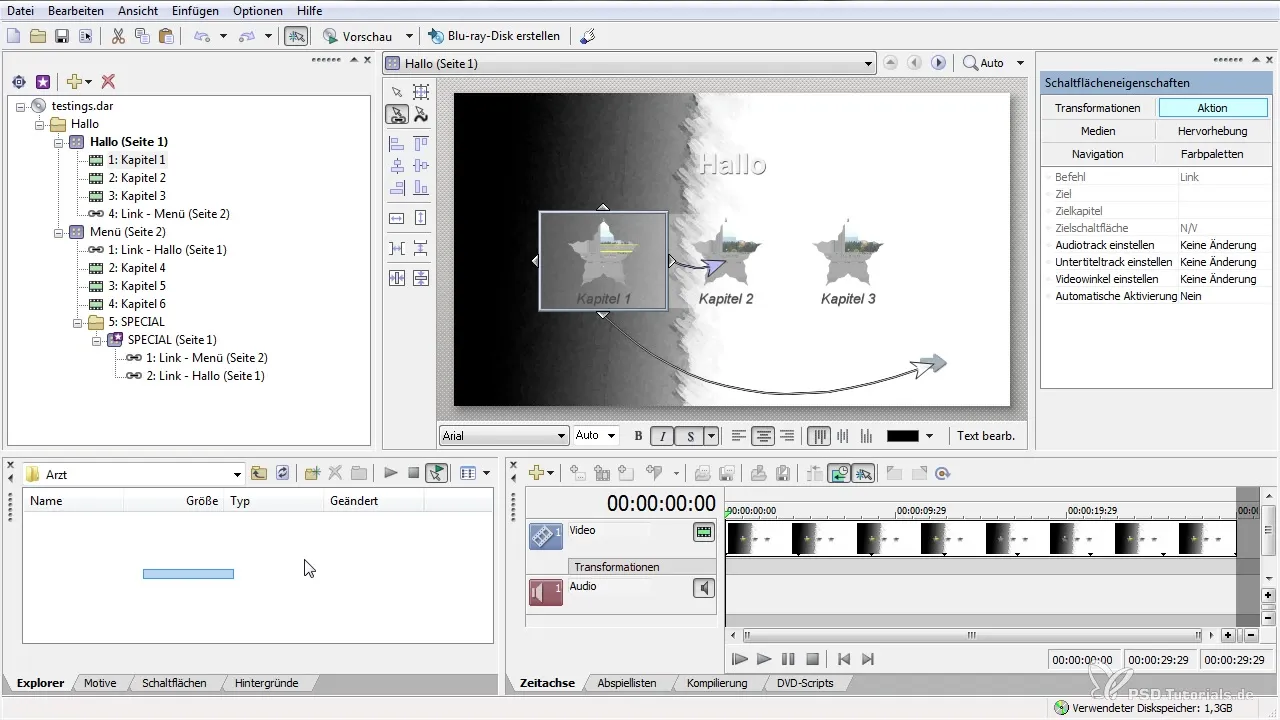Make selected objects the same height

pos(421,217)
